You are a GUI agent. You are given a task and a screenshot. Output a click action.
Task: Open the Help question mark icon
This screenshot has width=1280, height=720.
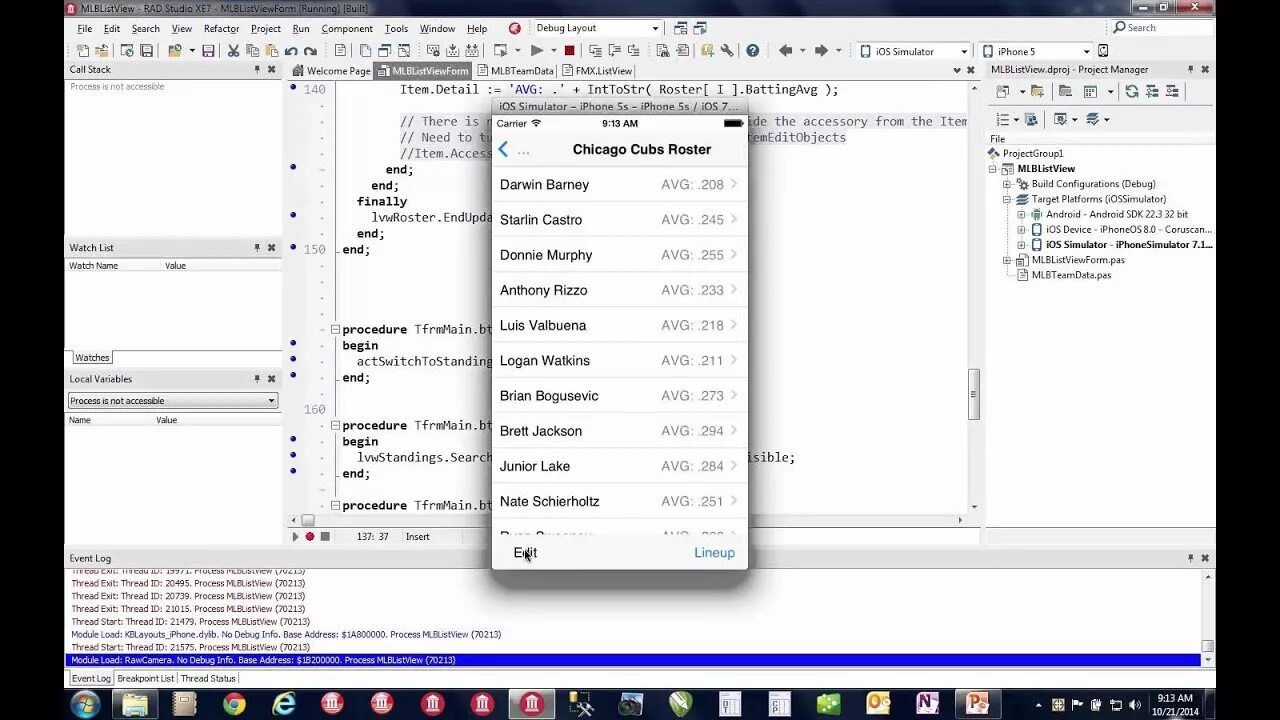pyautogui.click(x=752, y=50)
